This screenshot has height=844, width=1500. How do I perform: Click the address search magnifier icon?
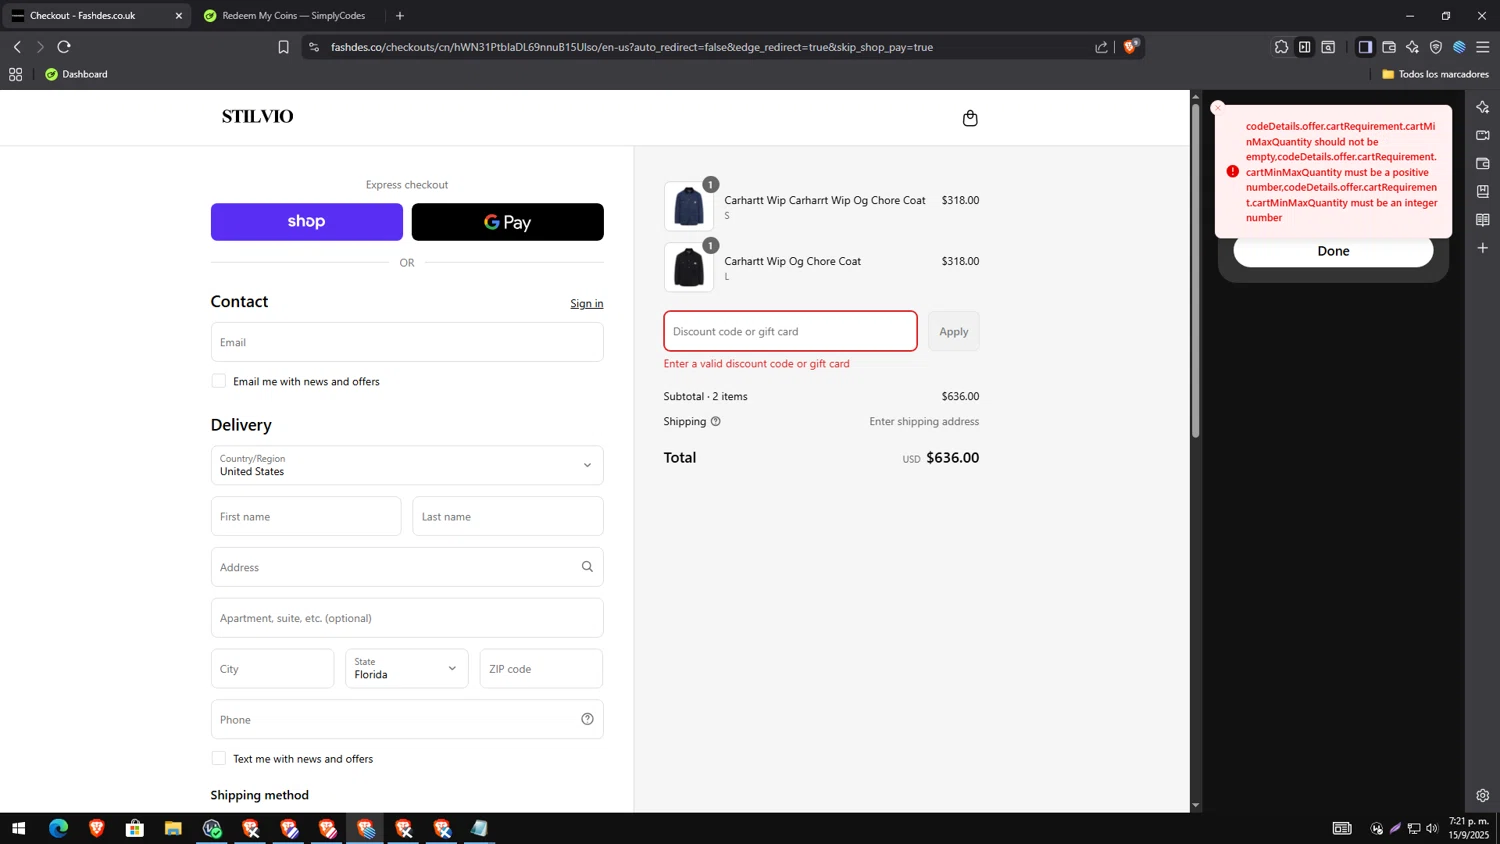tap(587, 567)
